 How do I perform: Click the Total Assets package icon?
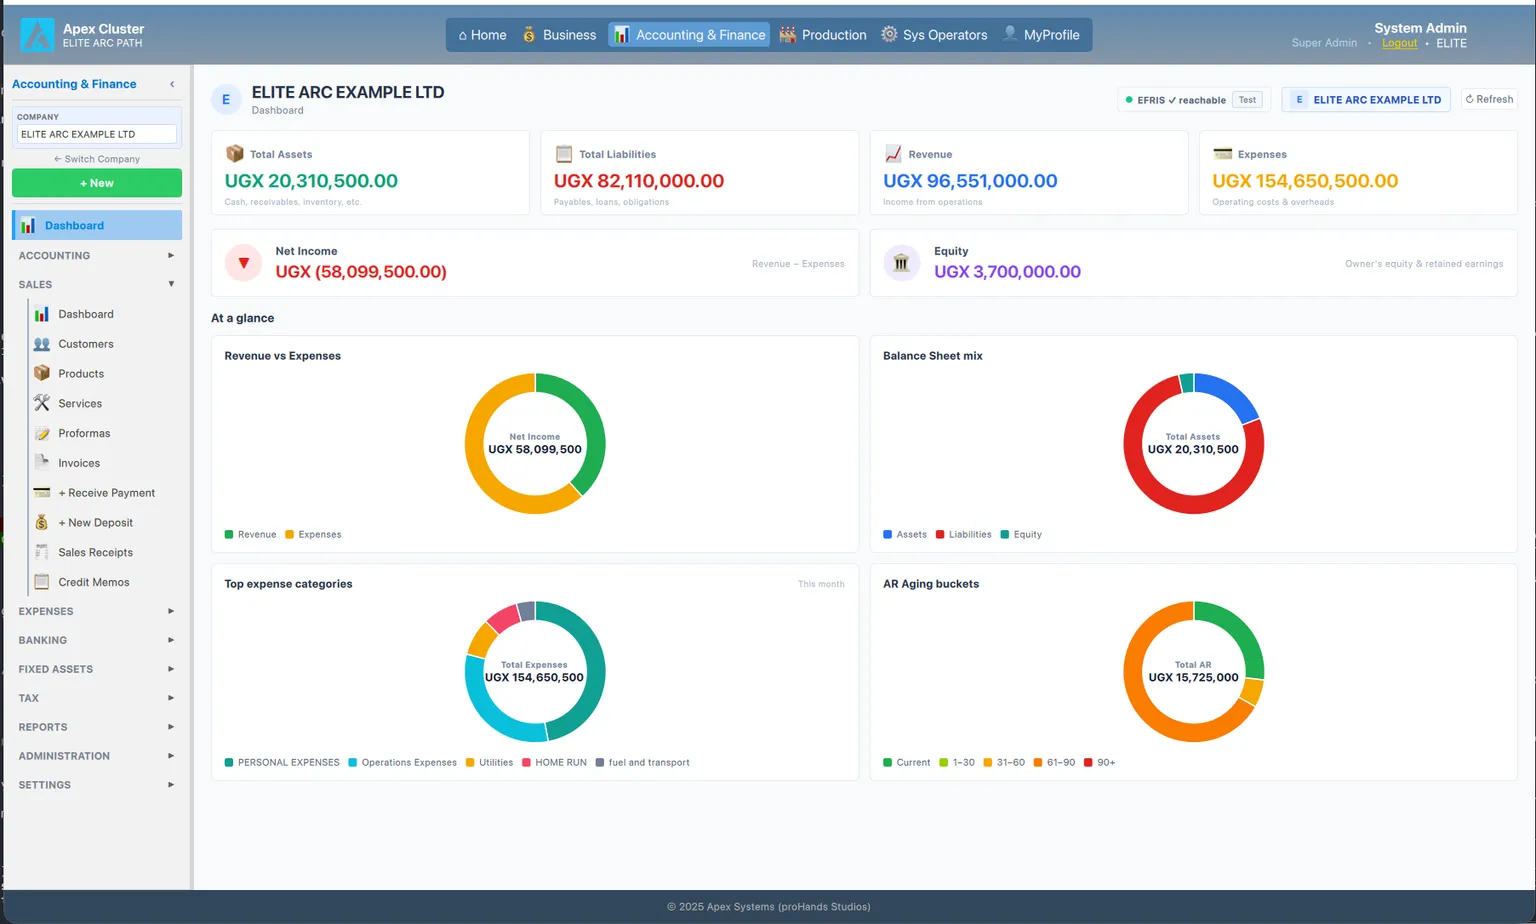235,154
